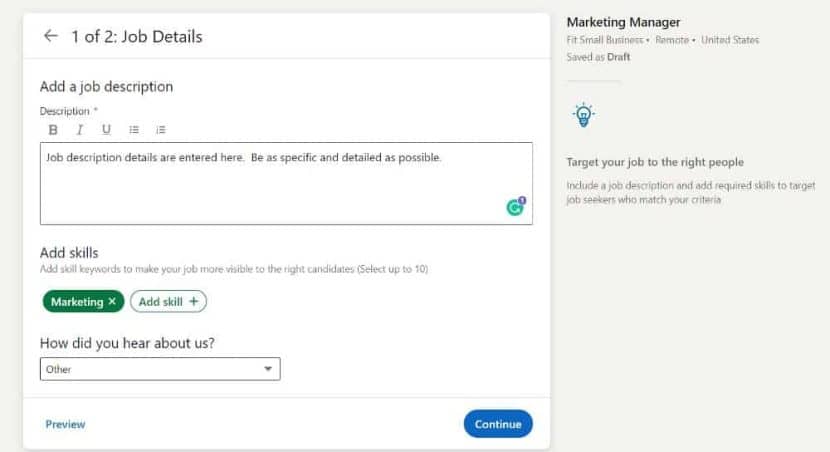Screen dimensions: 830x452
Task: Click the lightbulb tip icon
Action: (x=583, y=115)
